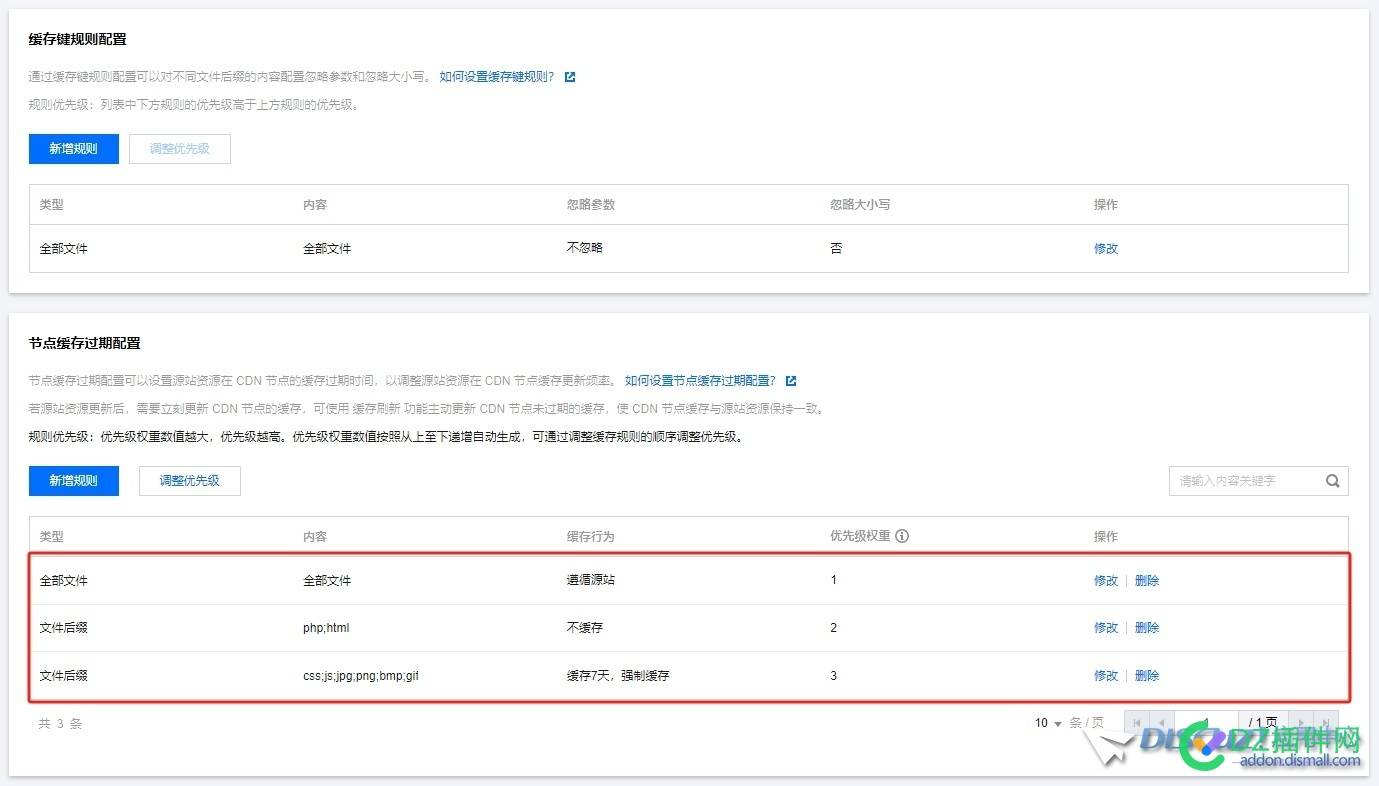
Task: Click the 缓存行为 column header
Action: (x=591, y=537)
